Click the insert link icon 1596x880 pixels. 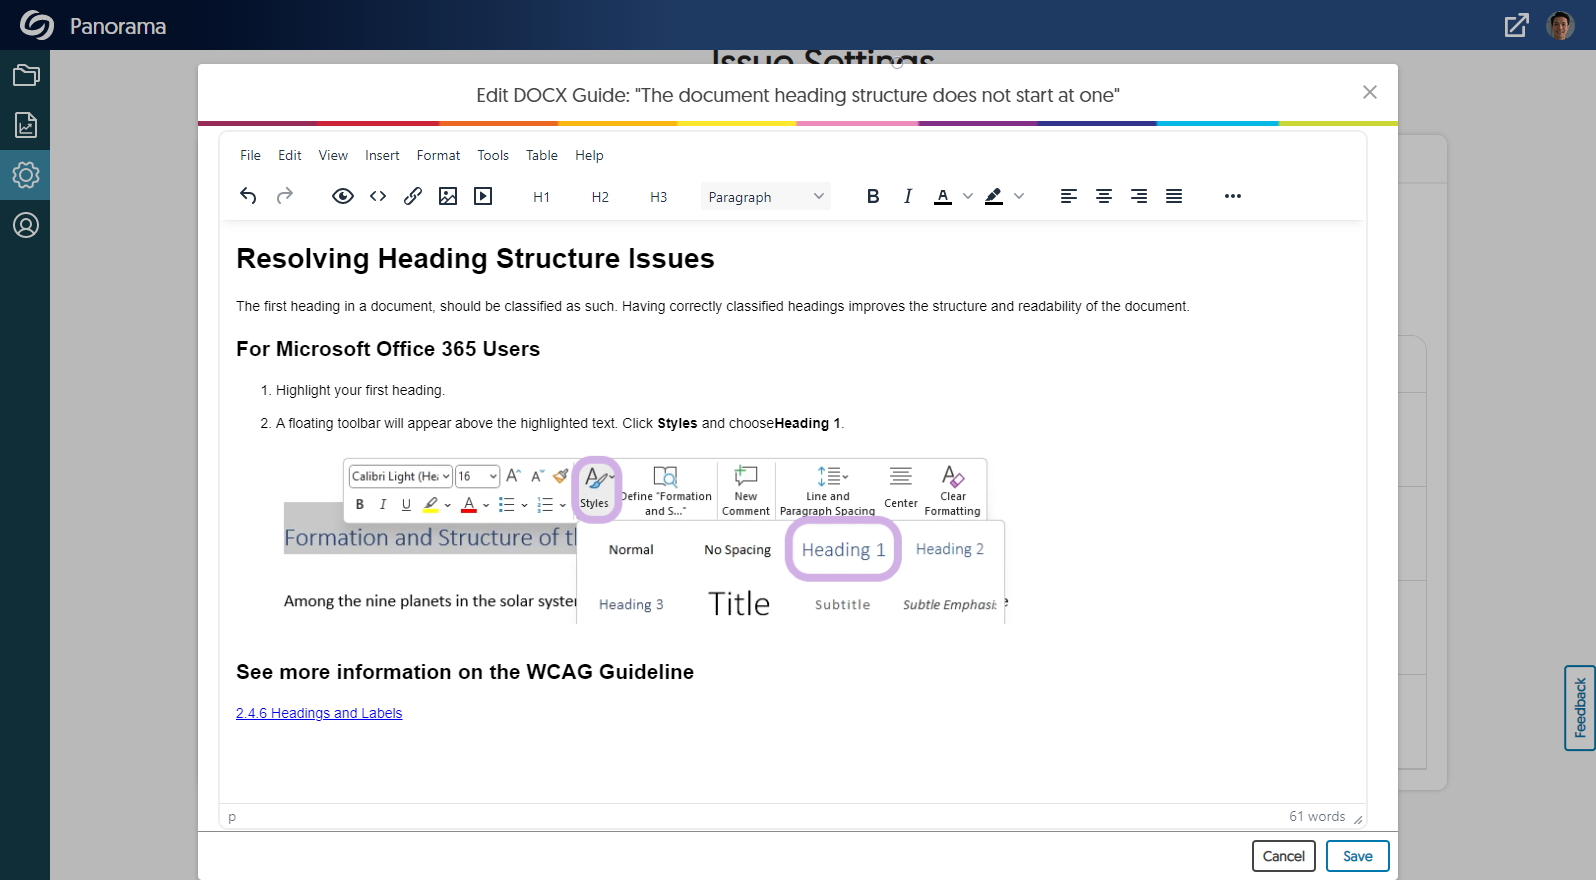(413, 196)
